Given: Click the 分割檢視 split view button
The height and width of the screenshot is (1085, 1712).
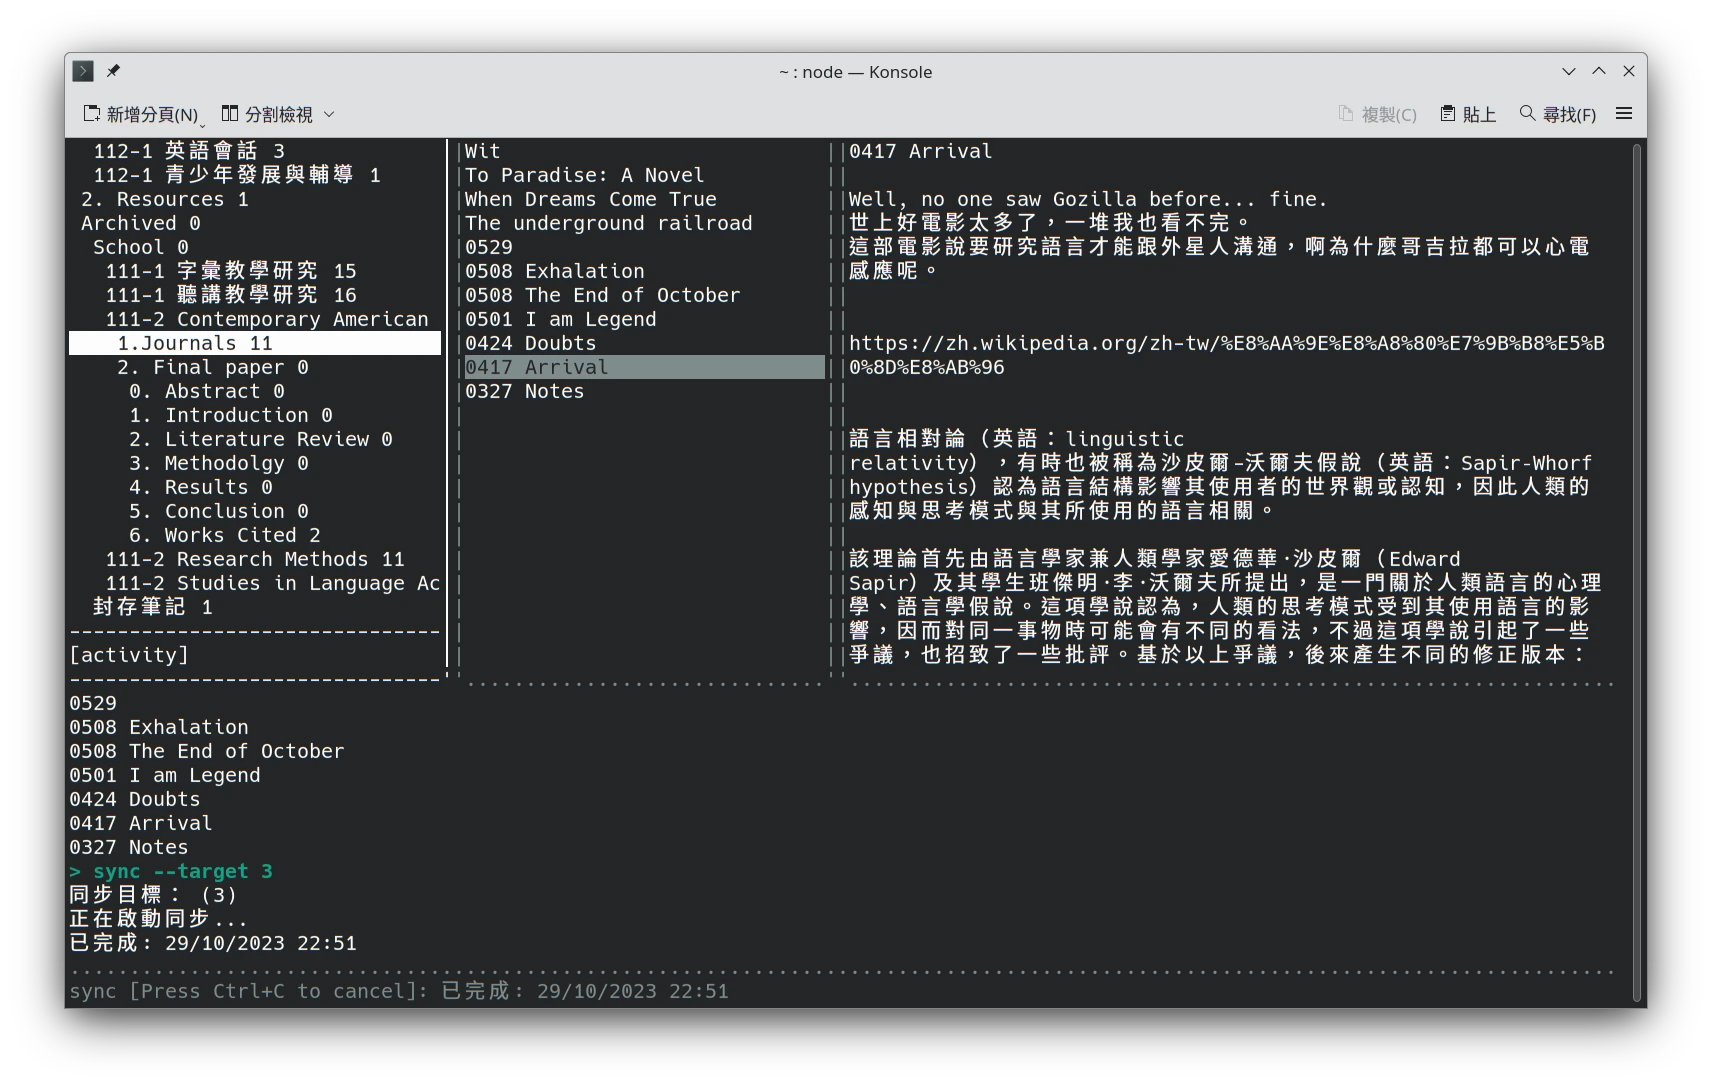Looking at the screenshot, I should point(268,114).
